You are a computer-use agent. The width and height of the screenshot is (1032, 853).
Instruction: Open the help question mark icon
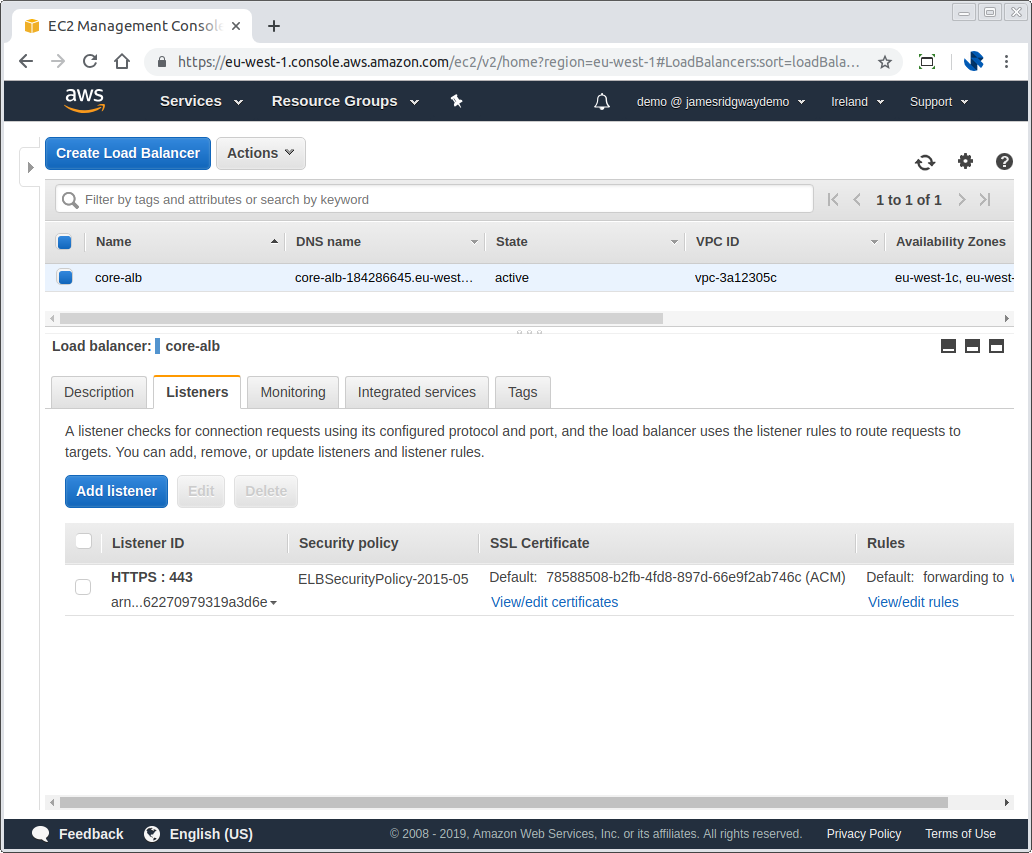1004,161
